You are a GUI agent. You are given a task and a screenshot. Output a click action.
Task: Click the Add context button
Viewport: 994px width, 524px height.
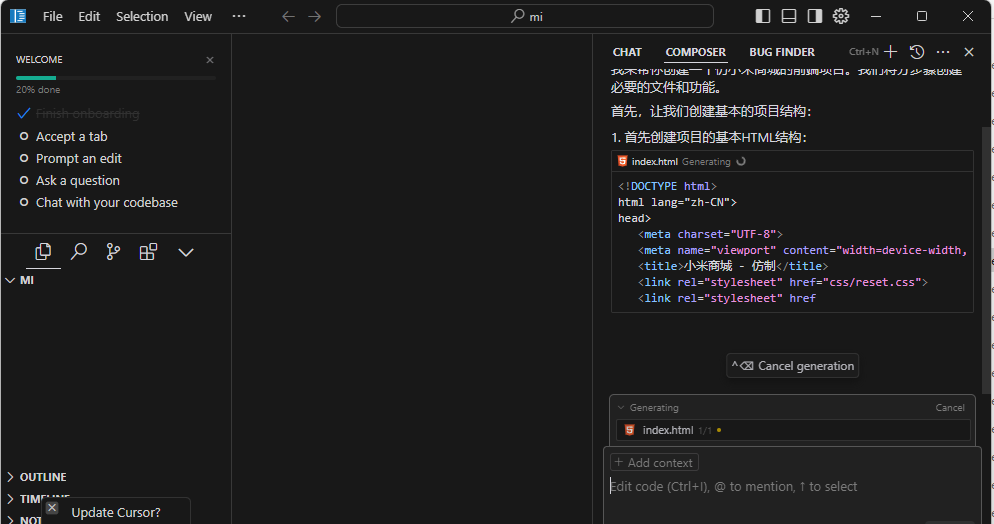pyautogui.click(x=654, y=463)
